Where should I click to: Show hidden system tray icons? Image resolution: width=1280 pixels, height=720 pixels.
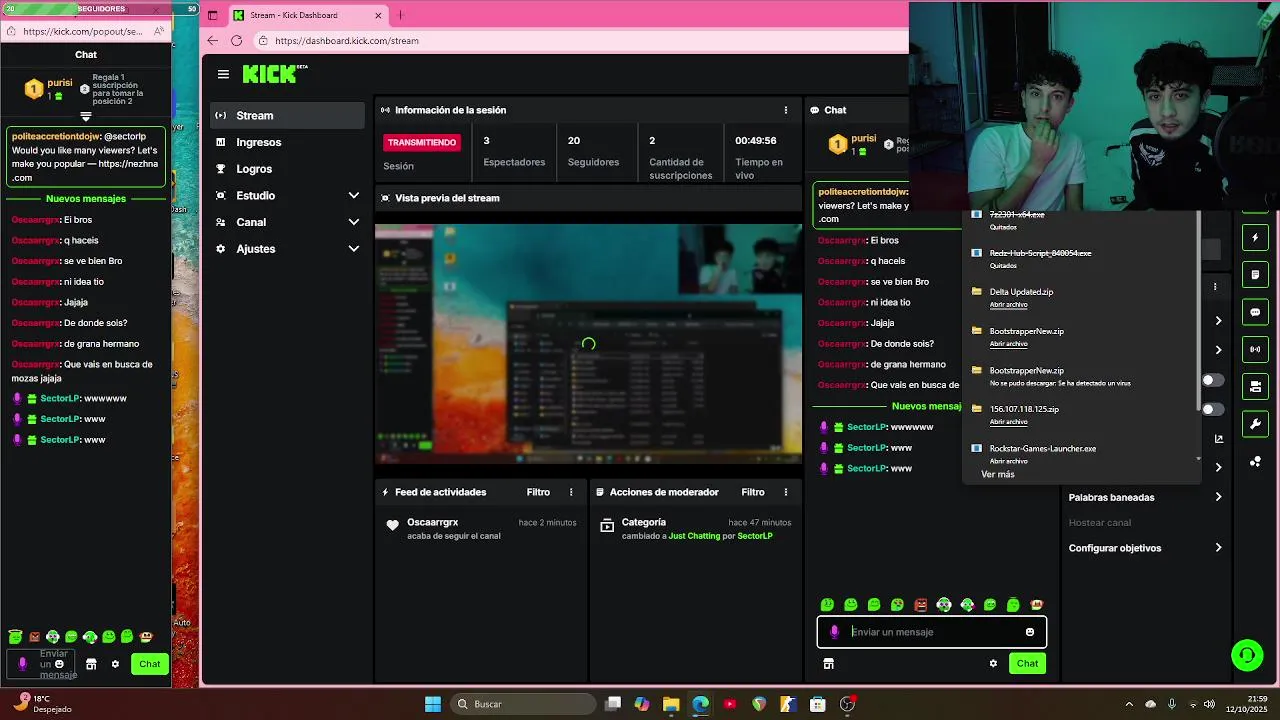click(x=1129, y=704)
